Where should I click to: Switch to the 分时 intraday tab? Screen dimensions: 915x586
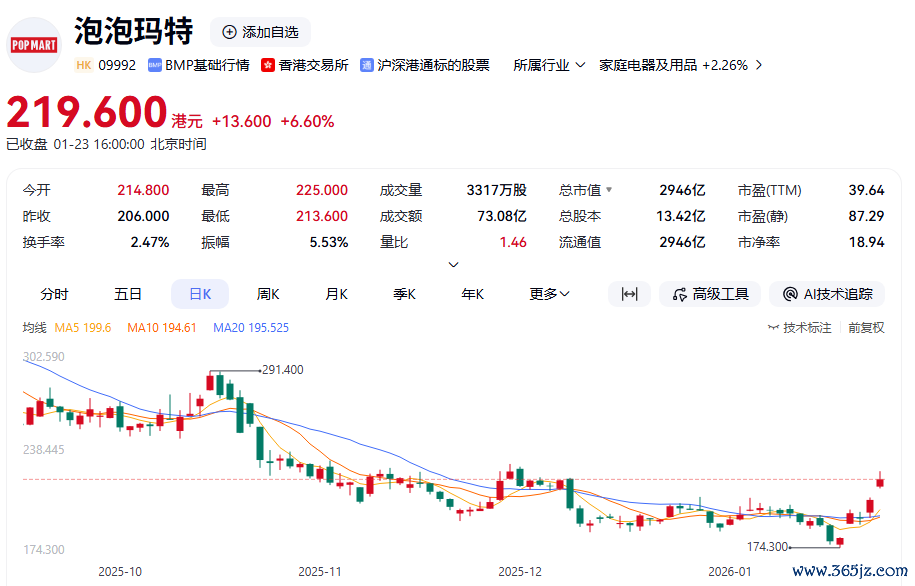(55, 294)
